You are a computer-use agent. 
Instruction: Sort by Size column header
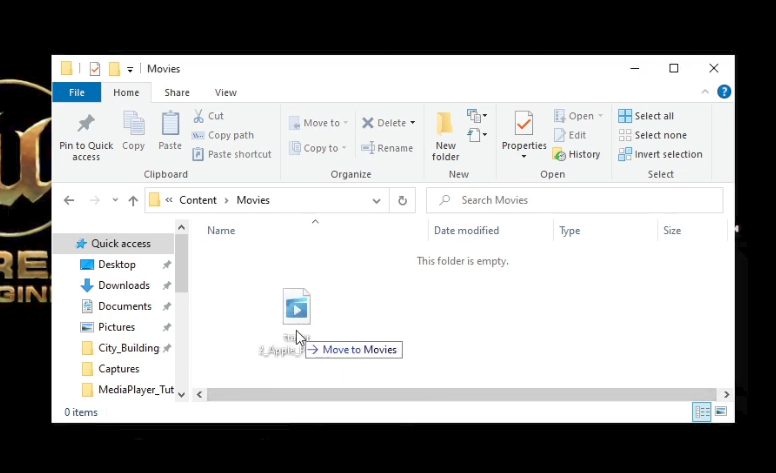coord(672,231)
